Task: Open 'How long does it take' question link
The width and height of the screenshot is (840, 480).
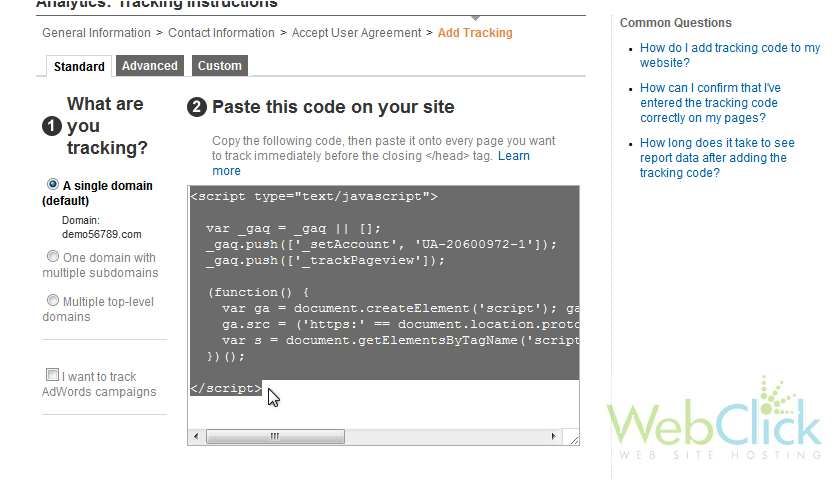Action: tap(717, 158)
